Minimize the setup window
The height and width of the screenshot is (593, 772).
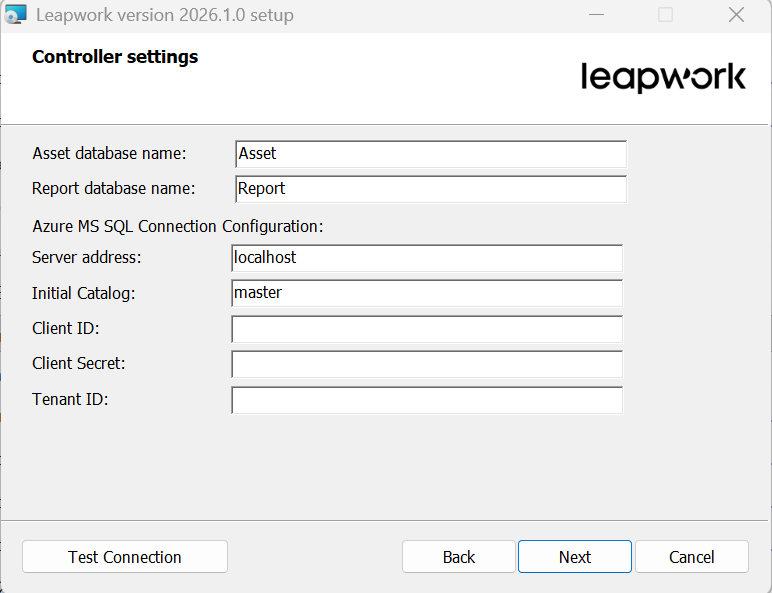click(596, 15)
